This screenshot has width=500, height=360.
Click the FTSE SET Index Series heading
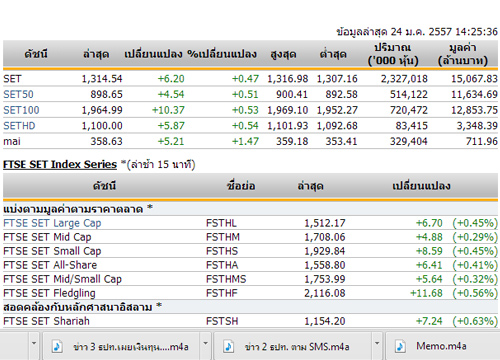pos(60,164)
